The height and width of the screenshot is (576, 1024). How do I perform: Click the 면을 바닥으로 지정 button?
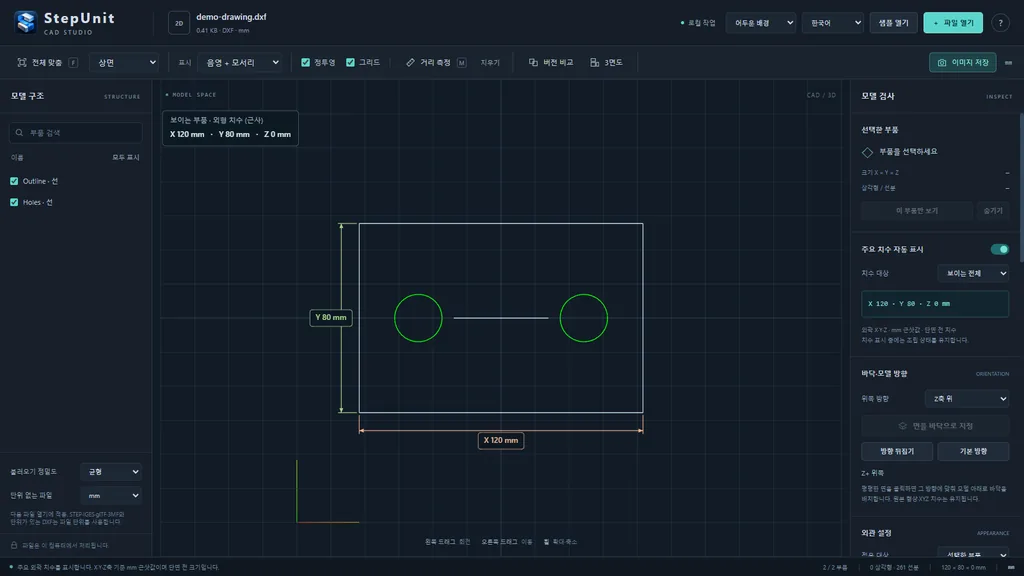coord(935,426)
